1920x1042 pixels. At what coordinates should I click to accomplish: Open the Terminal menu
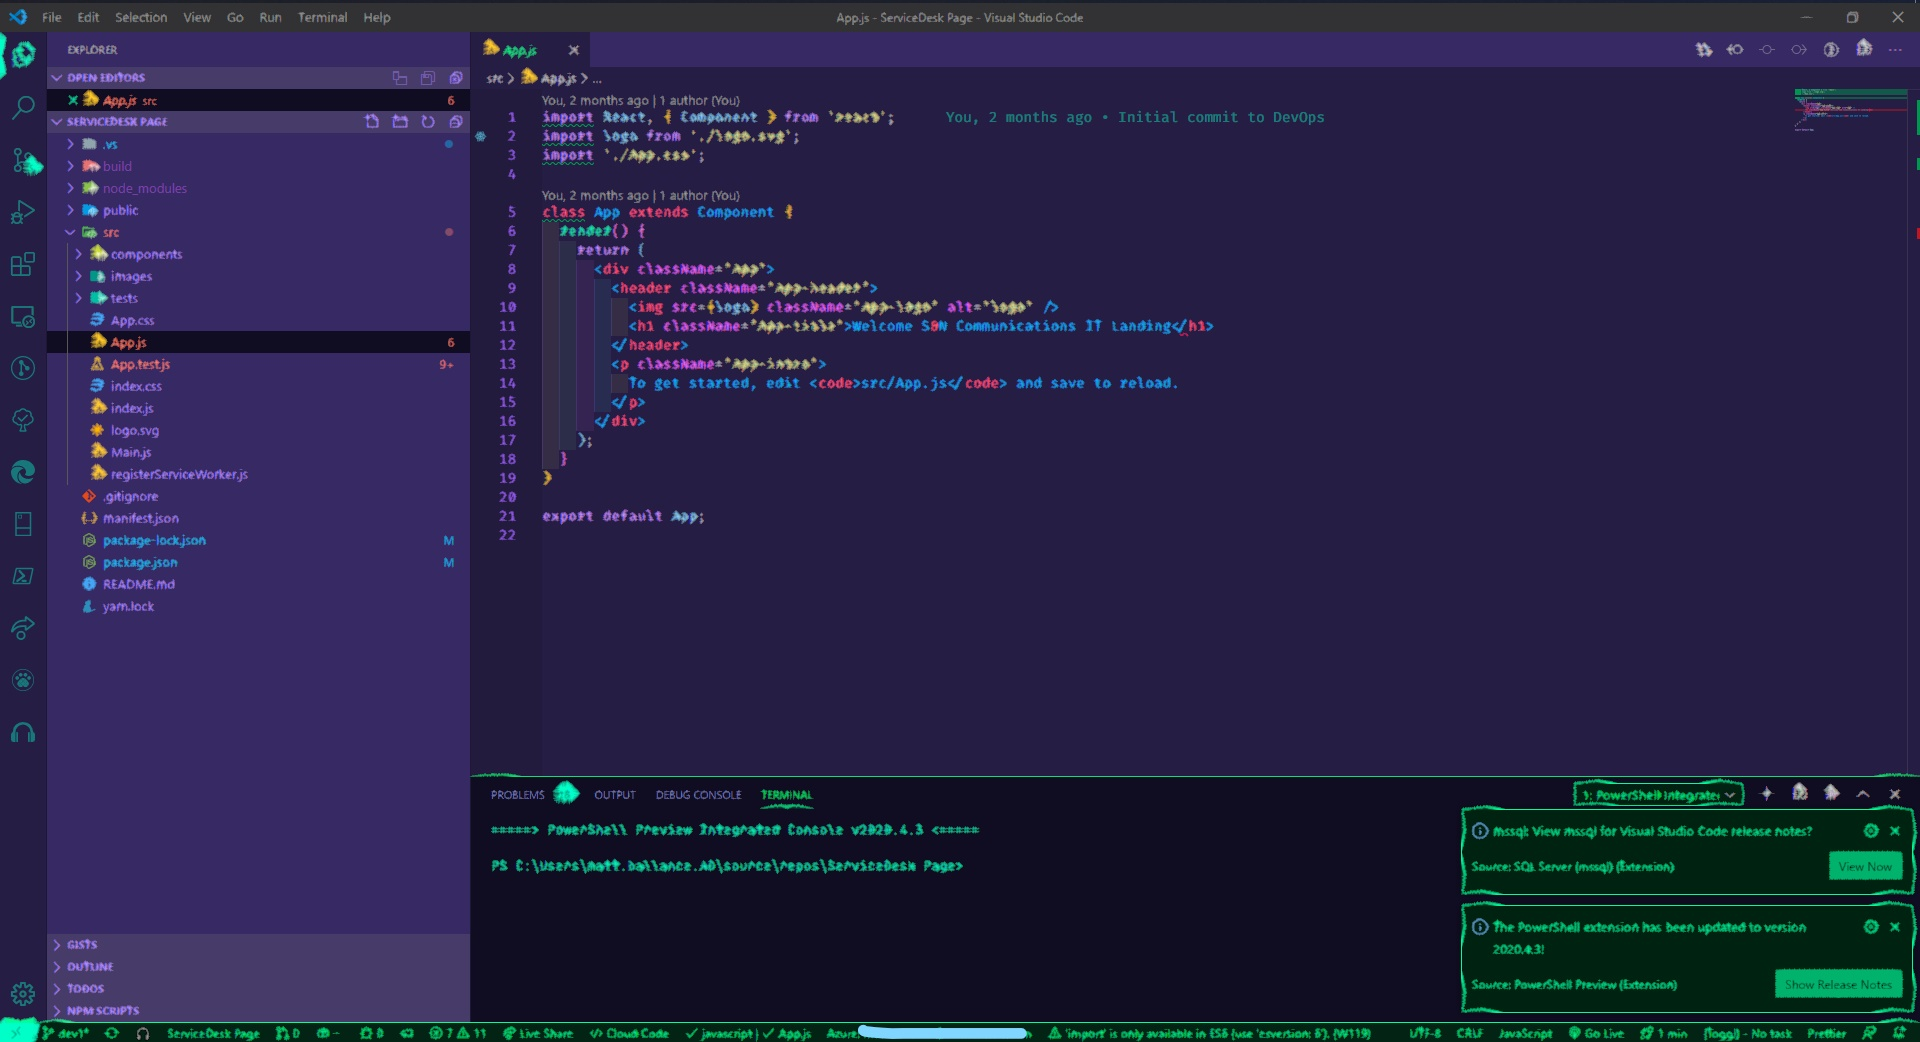pos(322,17)
